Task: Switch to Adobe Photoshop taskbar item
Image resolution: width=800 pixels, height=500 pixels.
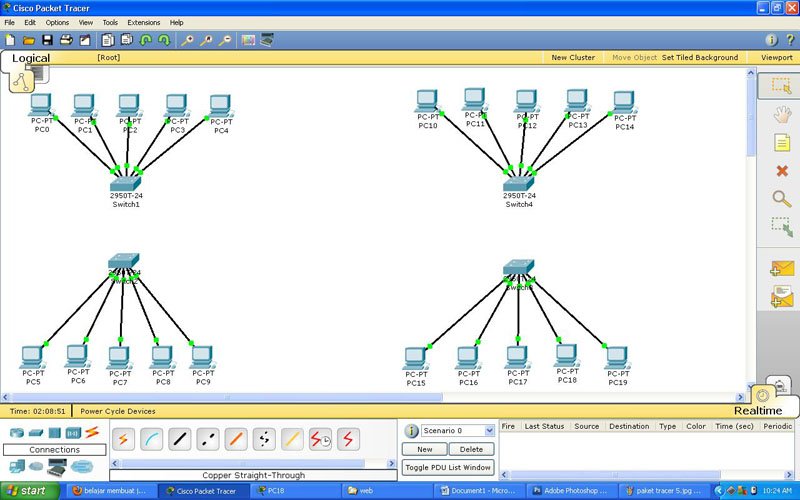Action: (569, 491)
